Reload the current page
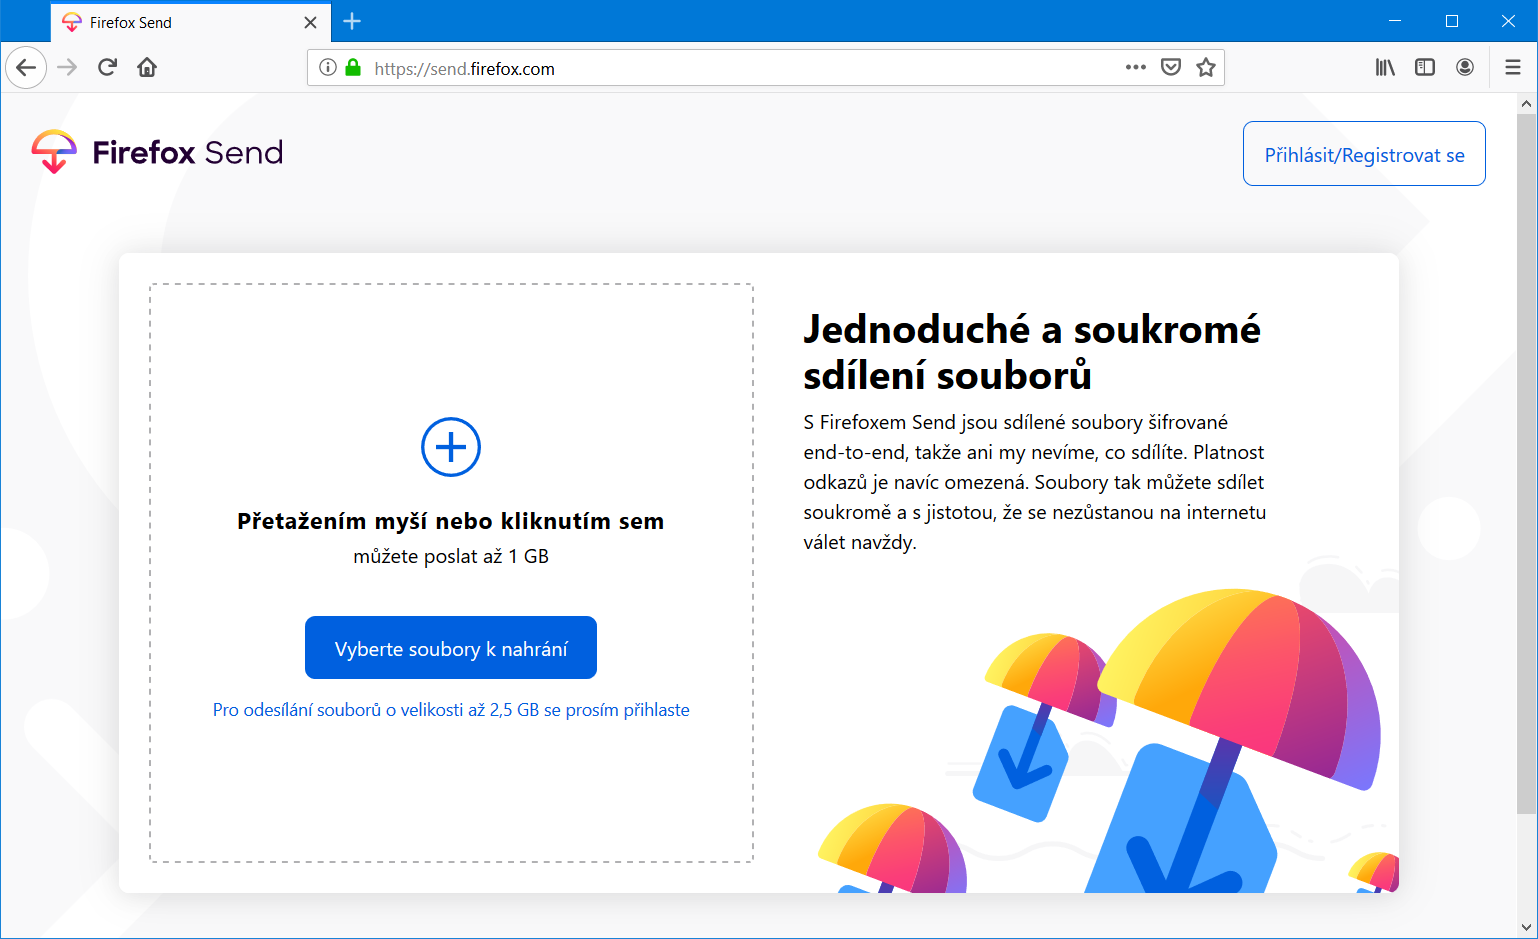The height and width of the screenshot is (939, 1538). tap(107, 67)
